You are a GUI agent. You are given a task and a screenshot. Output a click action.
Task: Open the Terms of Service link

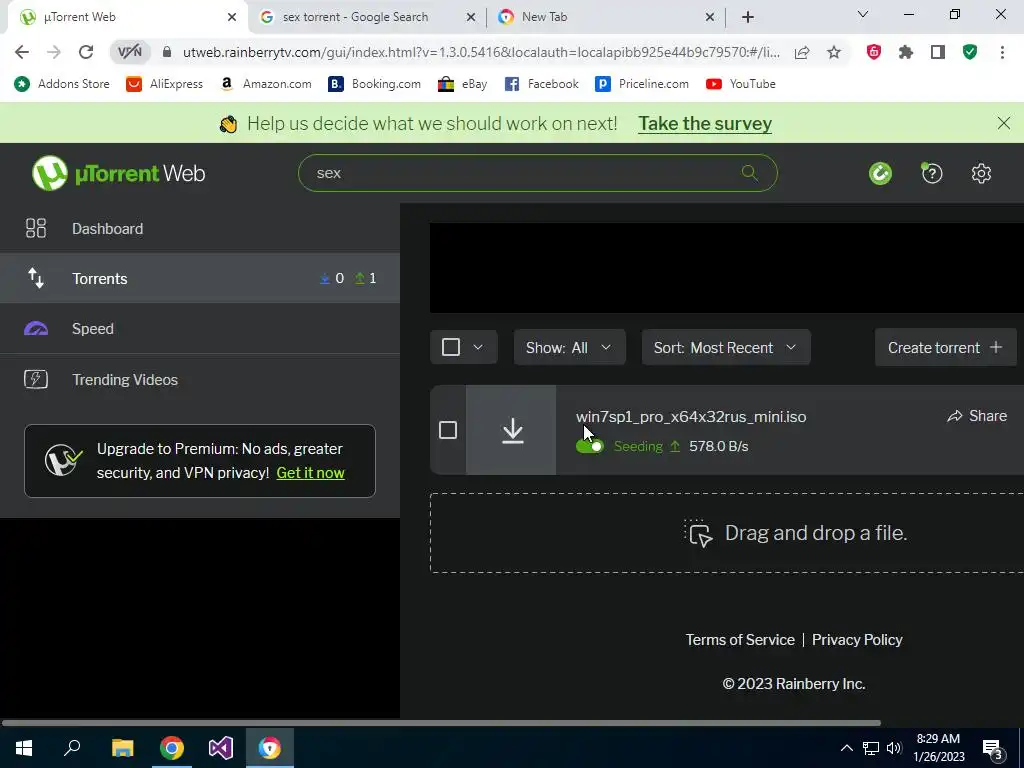click(740, 640)
